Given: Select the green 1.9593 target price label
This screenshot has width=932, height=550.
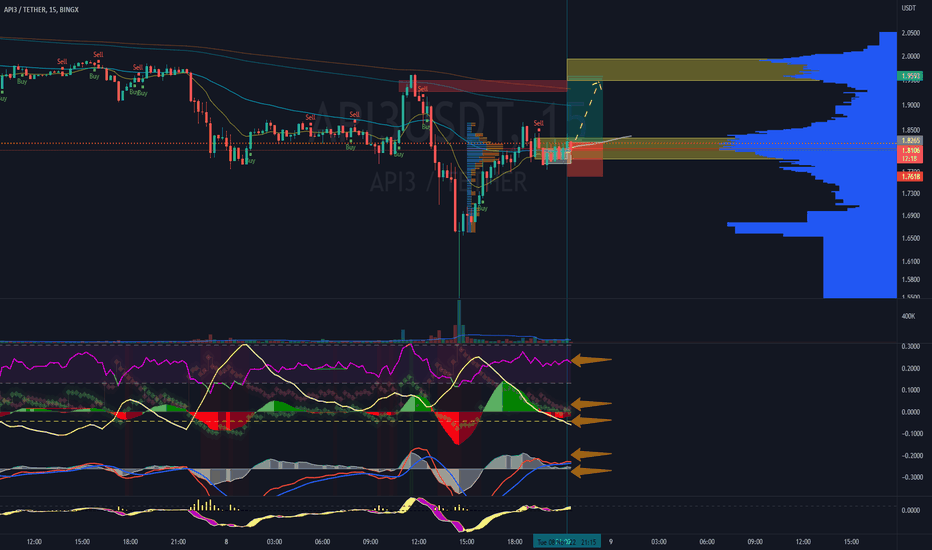Looking at the screenshot, I should pyautogui.click(x=909, y=76).
